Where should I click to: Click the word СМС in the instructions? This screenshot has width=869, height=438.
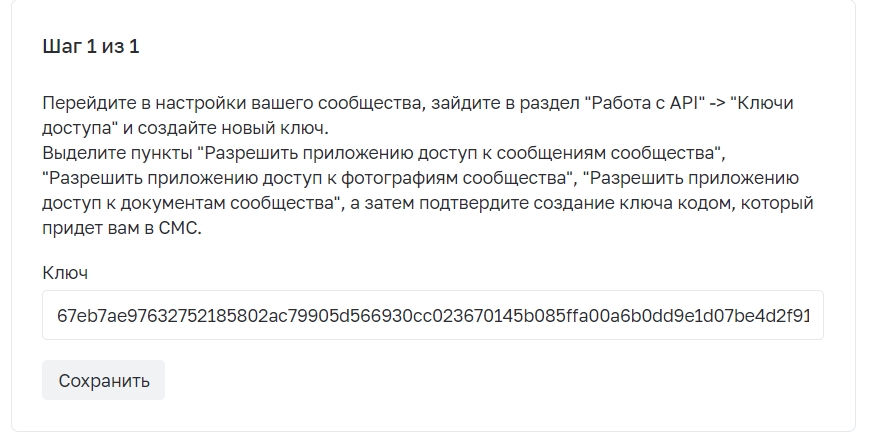coord(177,228)
